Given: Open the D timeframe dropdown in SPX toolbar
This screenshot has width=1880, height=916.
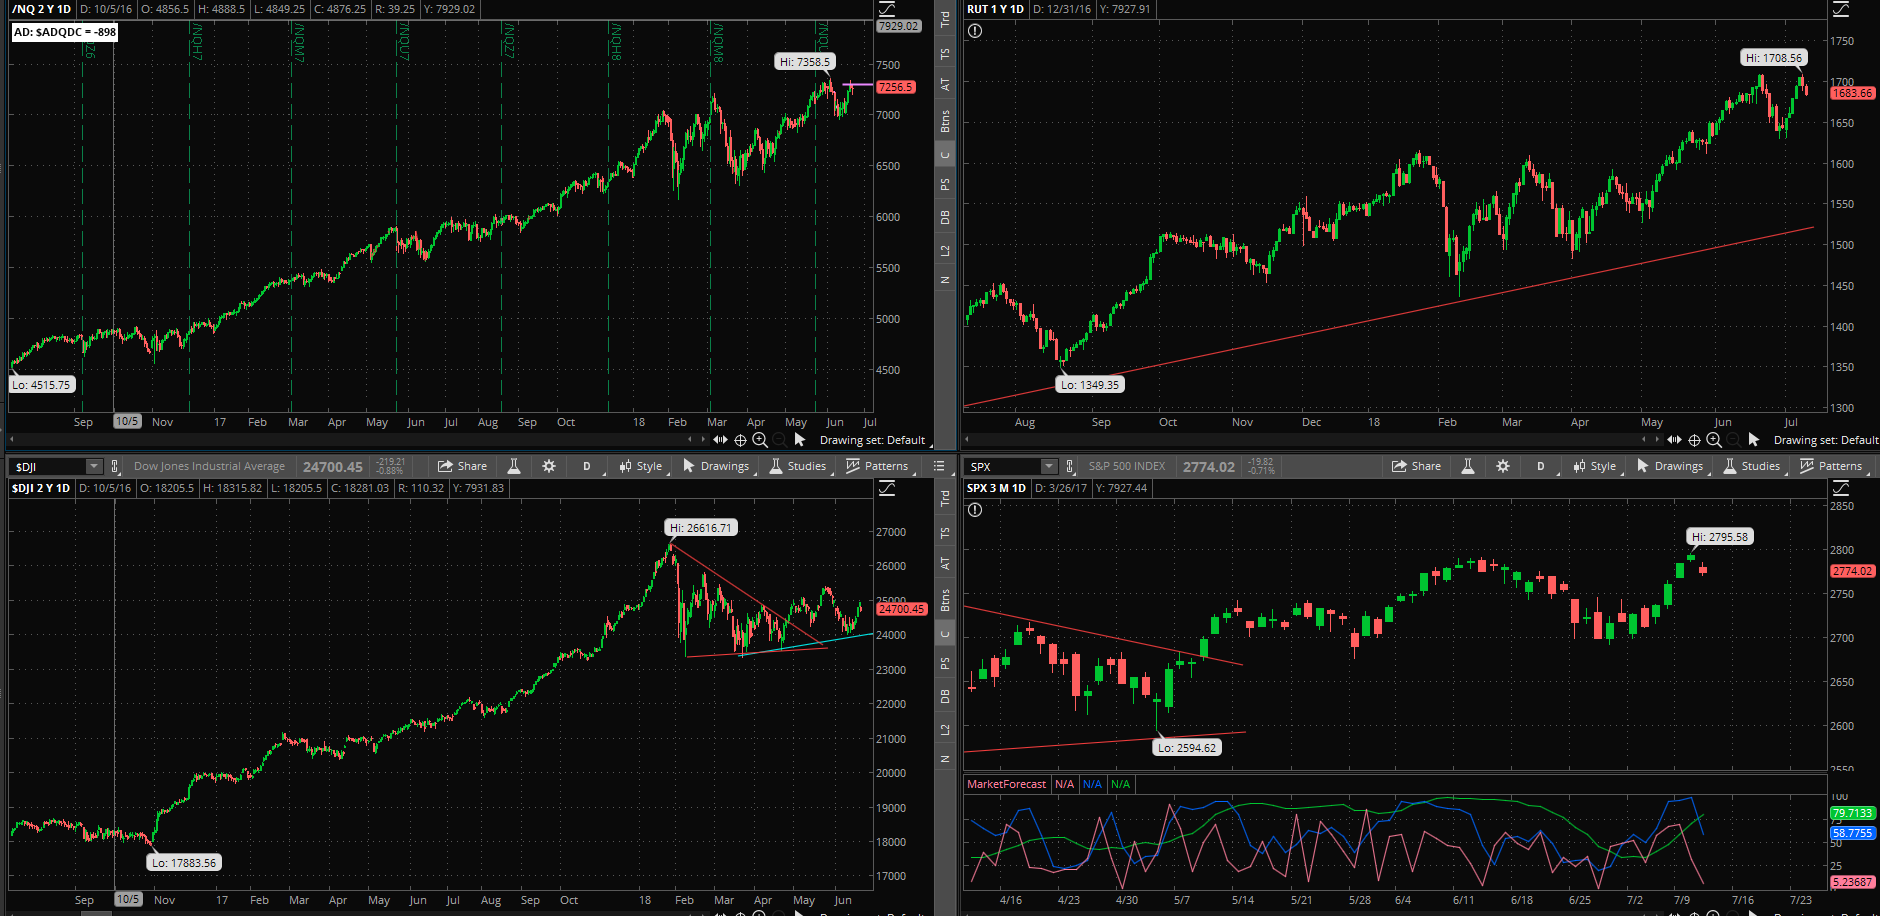Looking at the screenshot, I should click(1542, 466).
